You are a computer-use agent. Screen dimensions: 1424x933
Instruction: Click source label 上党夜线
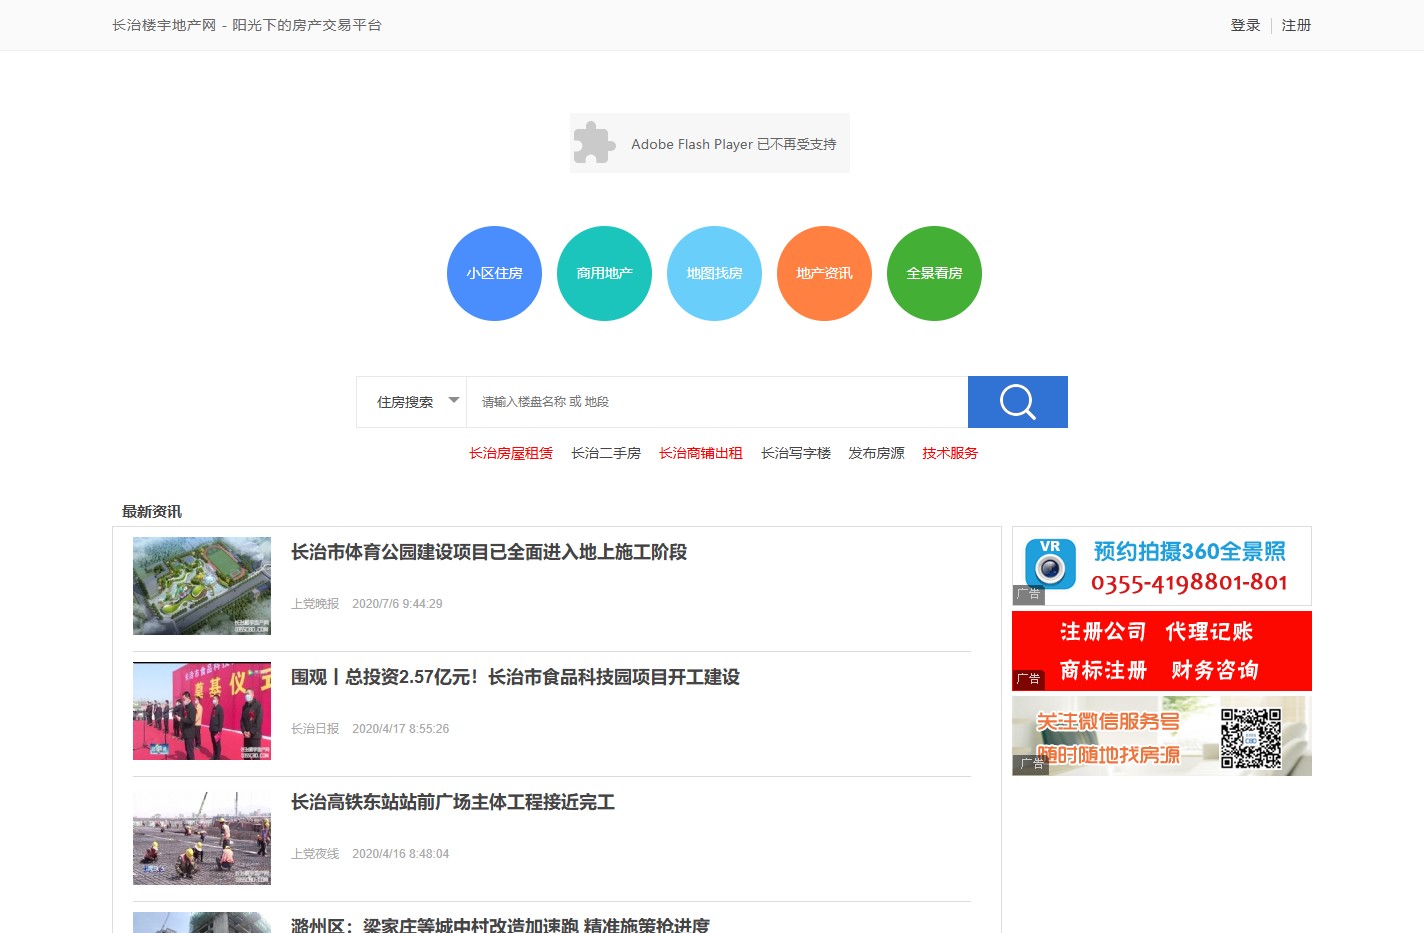[315, 854]
